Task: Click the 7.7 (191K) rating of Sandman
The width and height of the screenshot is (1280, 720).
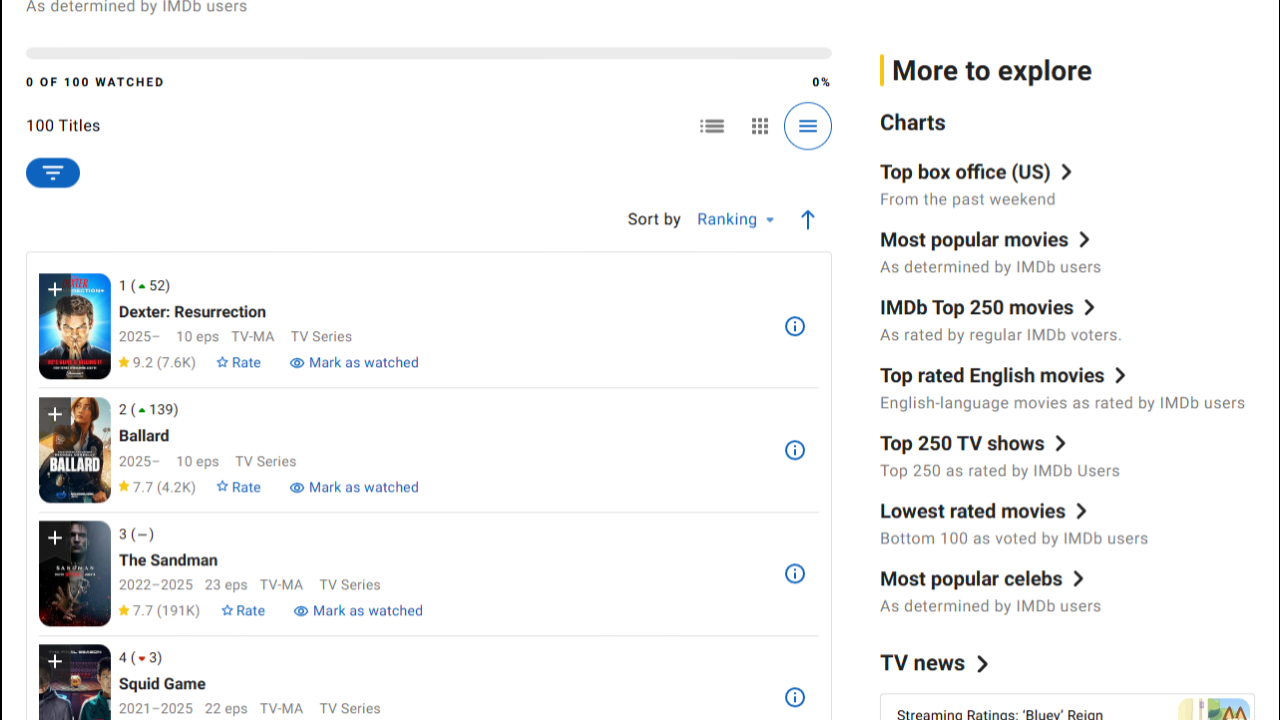Action: (x=159, y=611)
